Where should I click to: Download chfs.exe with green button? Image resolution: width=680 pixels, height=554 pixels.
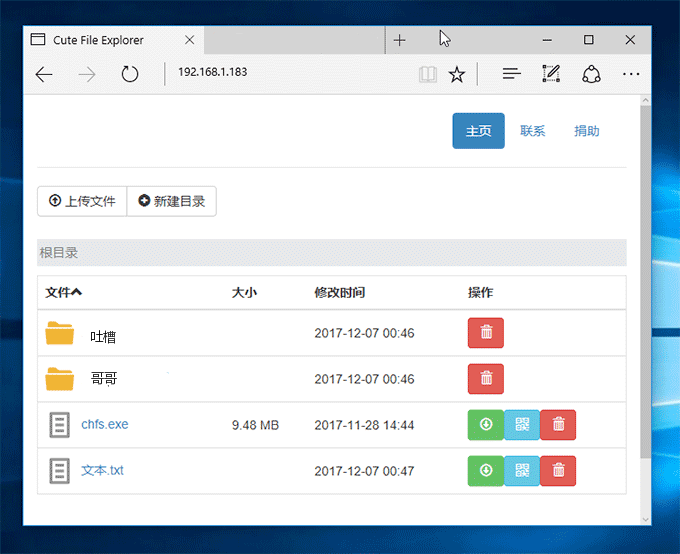coord(486,425)
